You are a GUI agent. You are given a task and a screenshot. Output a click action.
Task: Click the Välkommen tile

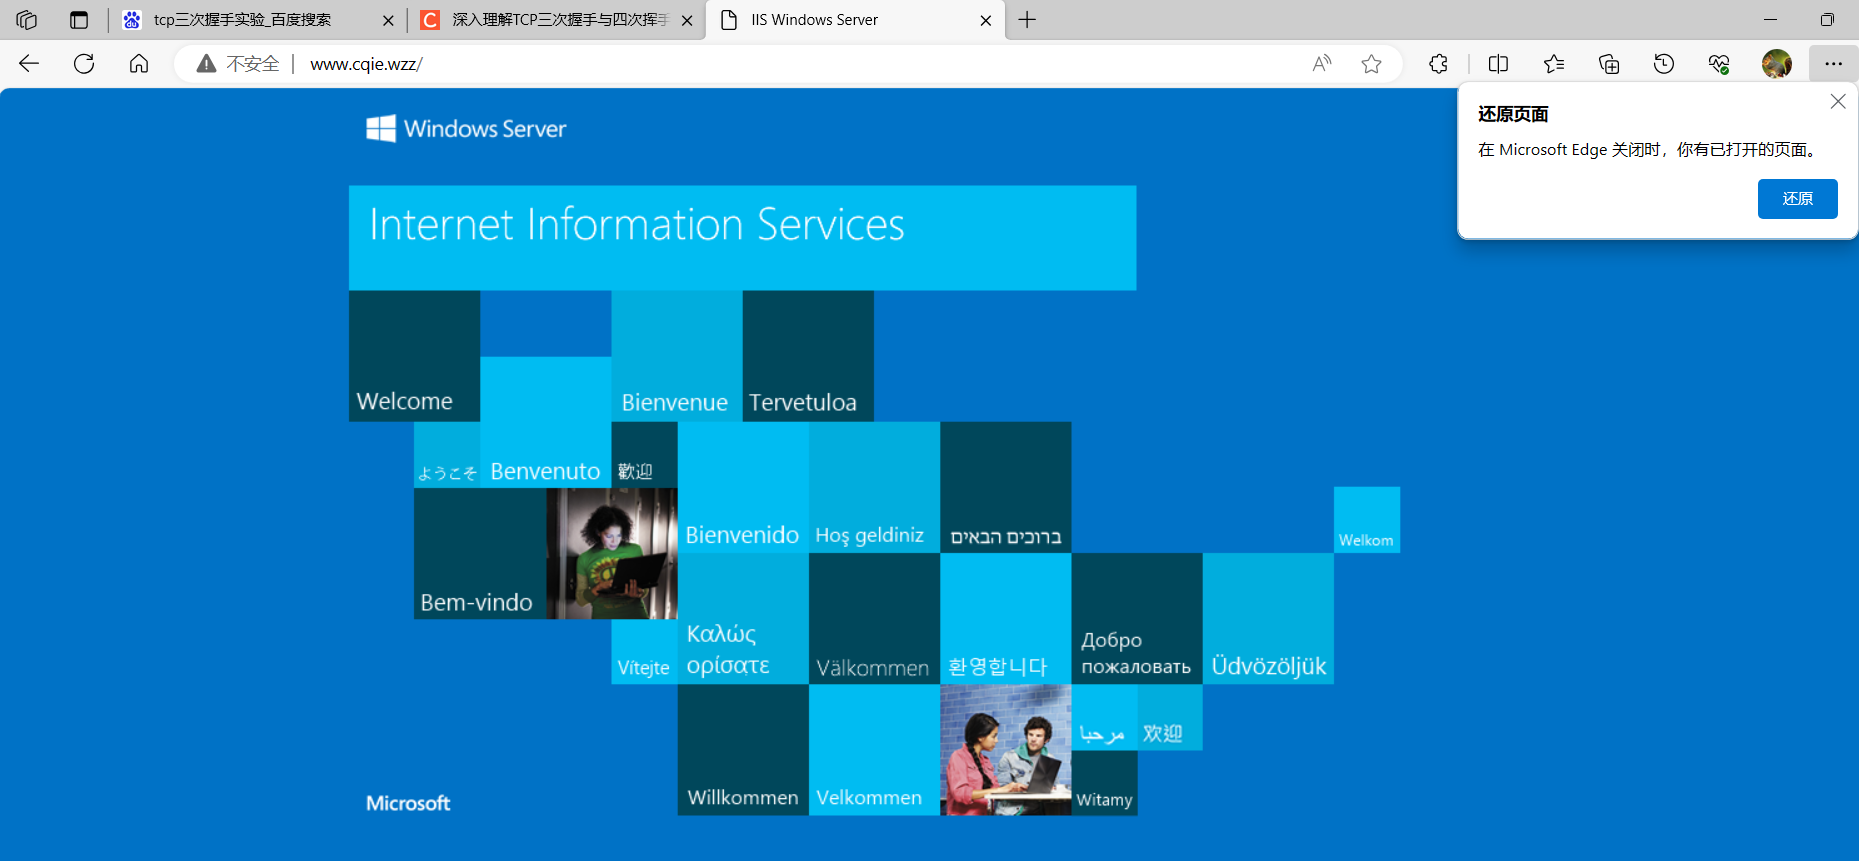coord(874,619)
